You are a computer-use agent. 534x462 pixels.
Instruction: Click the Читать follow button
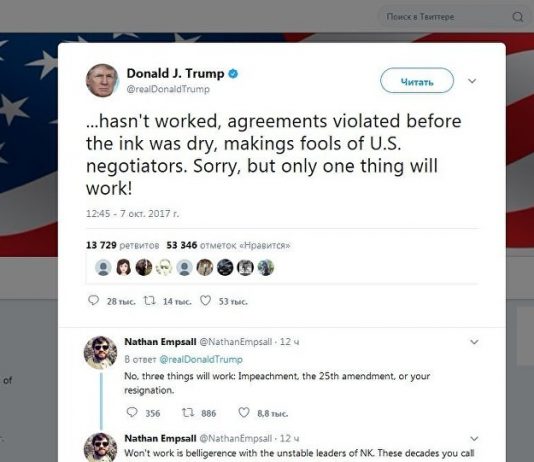(x=417, y=81)
